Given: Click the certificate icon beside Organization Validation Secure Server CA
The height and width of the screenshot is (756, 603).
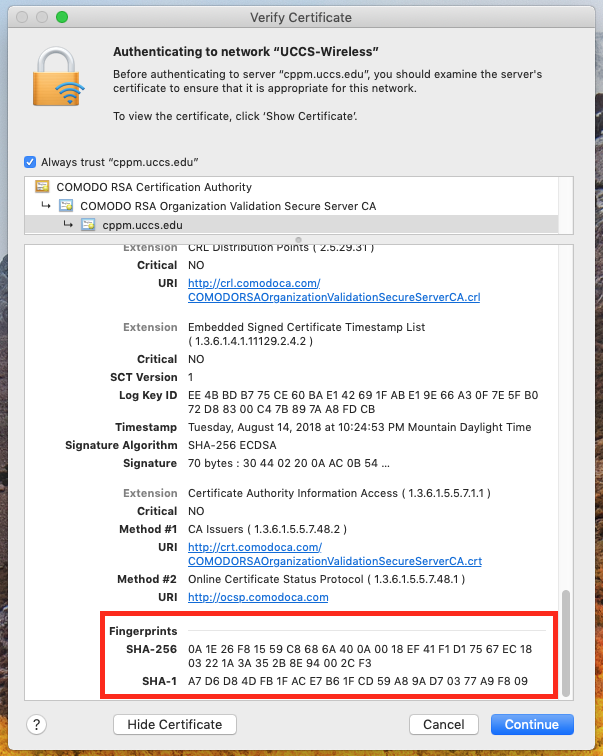Looking at the screenshot, I should (x=66, y=206).
